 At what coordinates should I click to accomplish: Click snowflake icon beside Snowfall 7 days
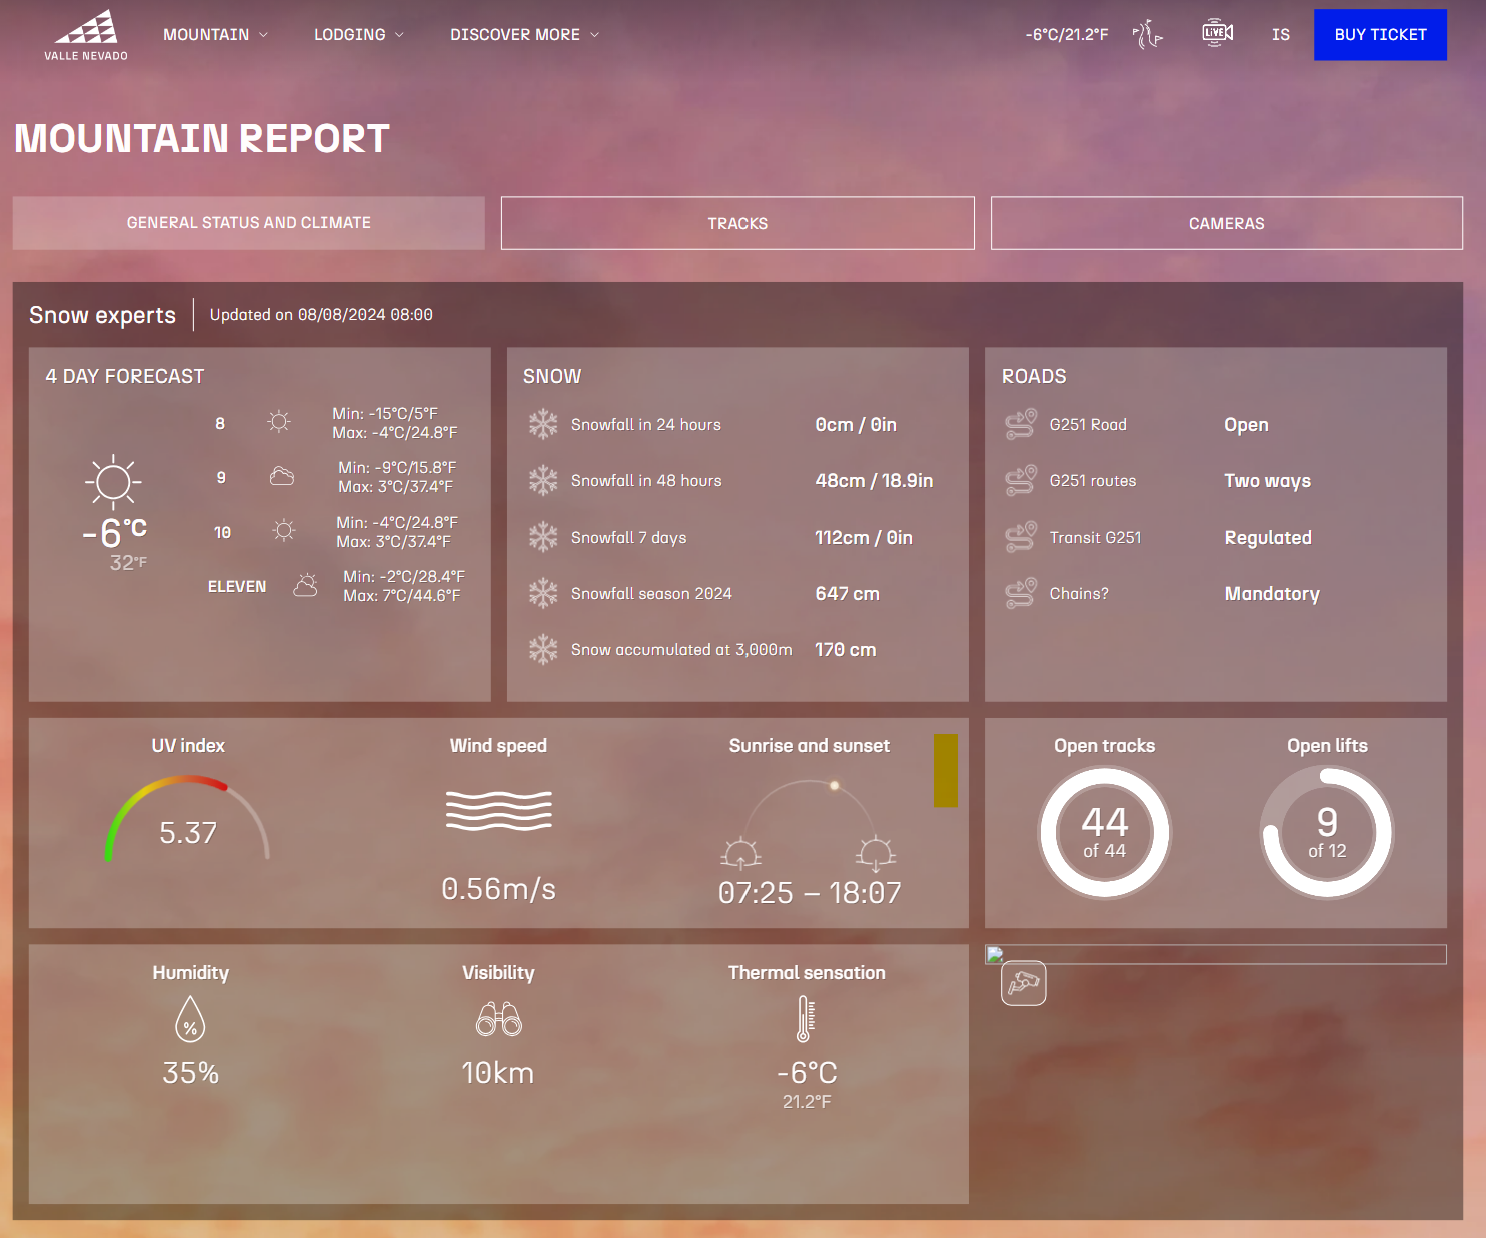(x=543, y=537)
